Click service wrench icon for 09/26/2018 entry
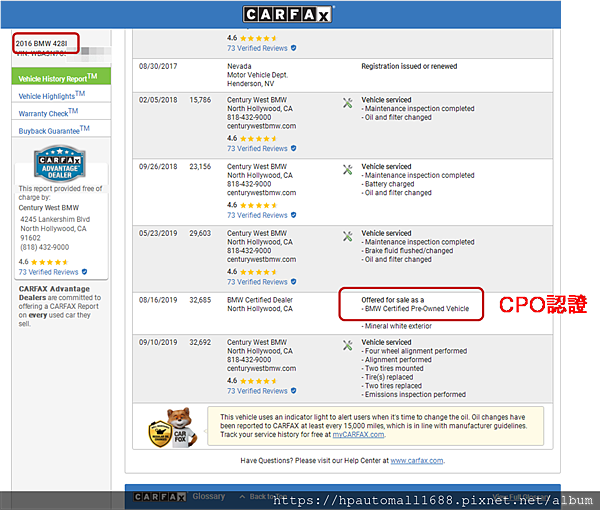600x510 pixels. (347, 169)
